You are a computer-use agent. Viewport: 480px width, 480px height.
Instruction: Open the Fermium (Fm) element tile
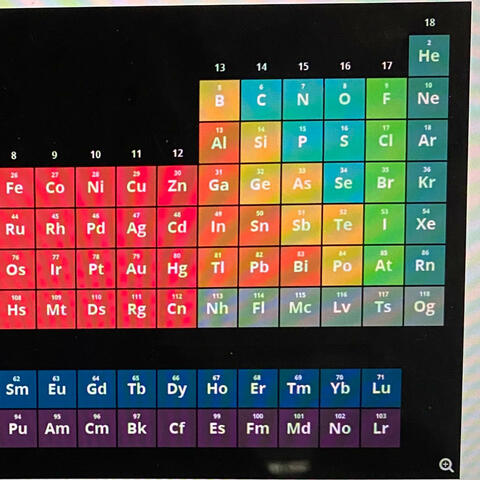click(258, 428)
